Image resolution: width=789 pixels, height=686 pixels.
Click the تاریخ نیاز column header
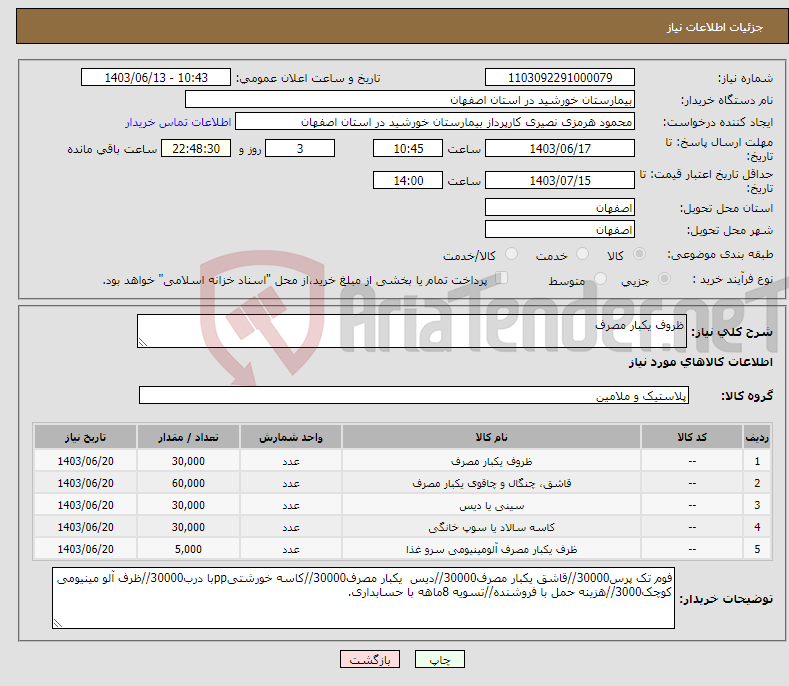click(x=86, y=437)
